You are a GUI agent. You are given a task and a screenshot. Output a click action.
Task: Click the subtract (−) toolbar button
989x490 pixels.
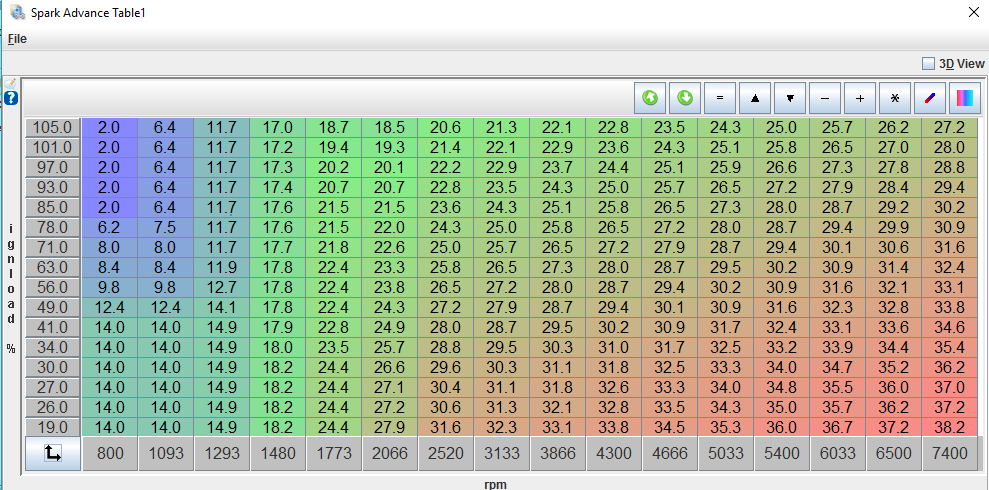point(825,98)
